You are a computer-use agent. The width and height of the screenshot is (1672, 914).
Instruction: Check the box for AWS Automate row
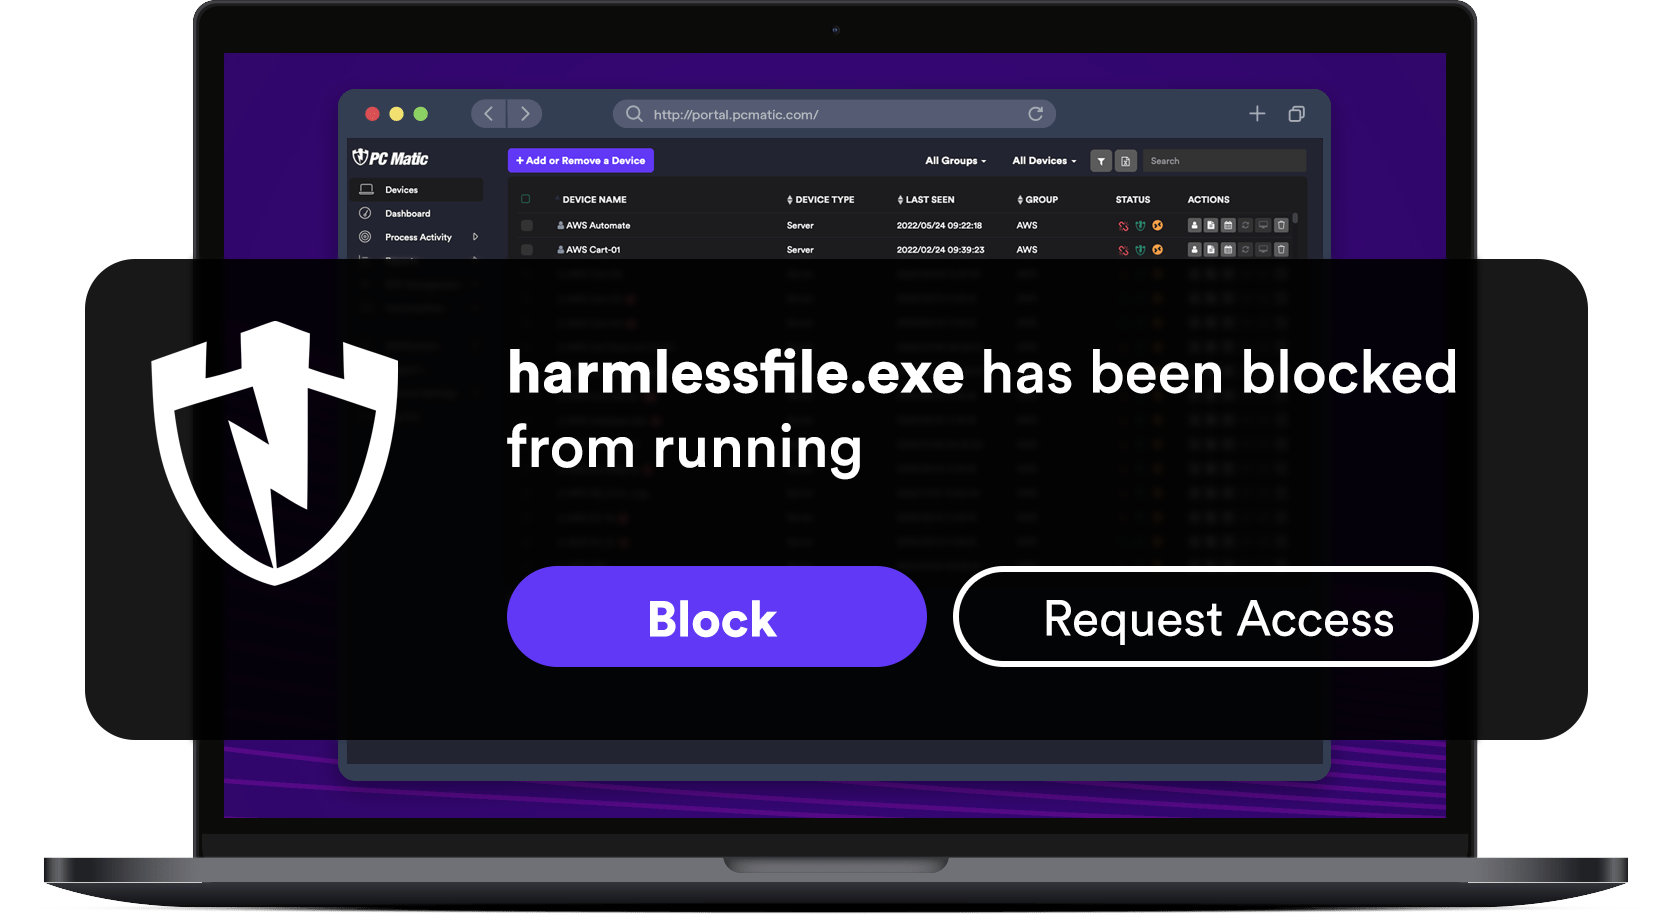tap(527, 226)
